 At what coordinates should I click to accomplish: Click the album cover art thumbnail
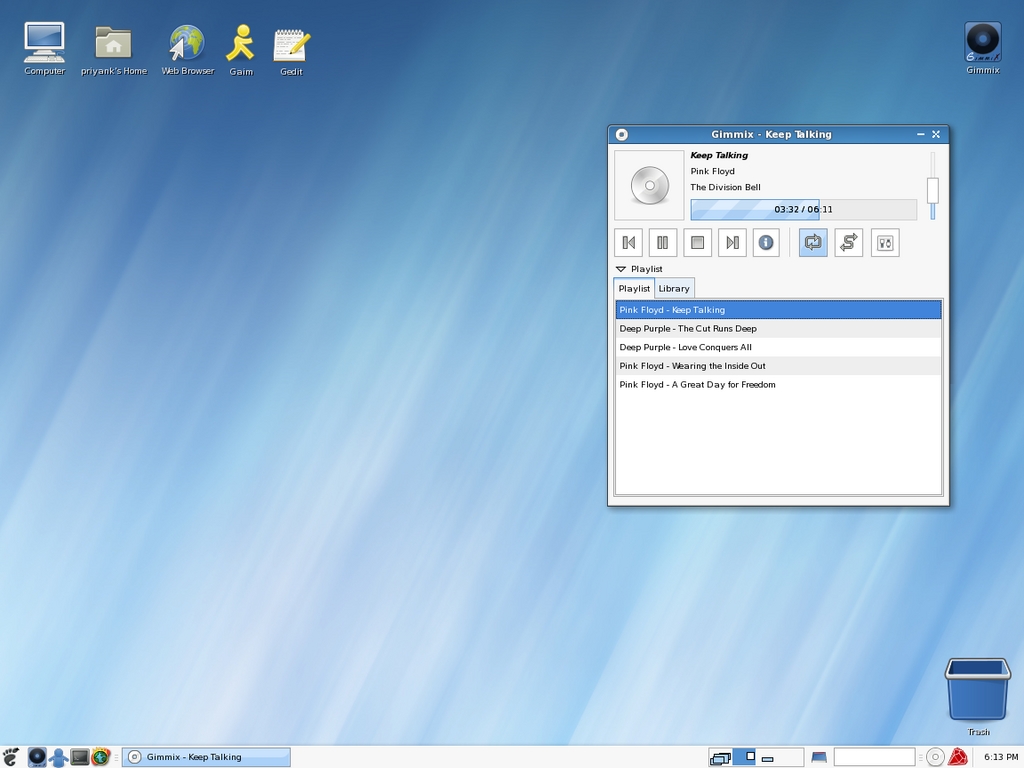click(x=649, y=185)
